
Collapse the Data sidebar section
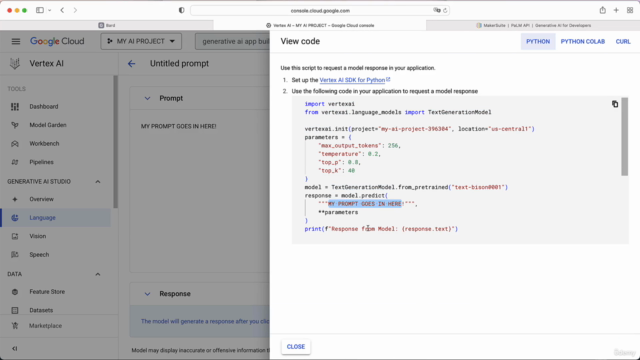98,274
